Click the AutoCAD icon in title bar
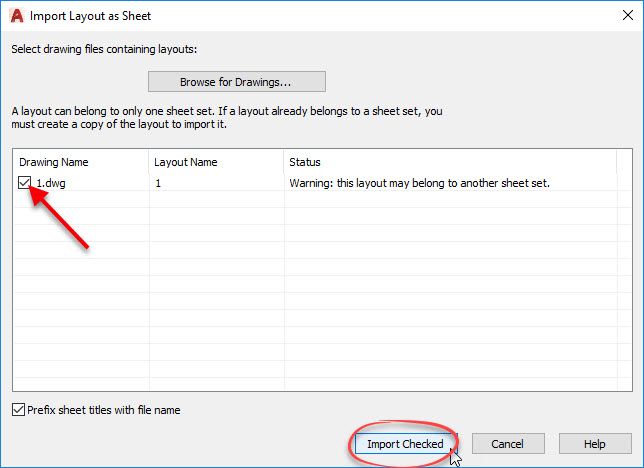 [x=15, y=16]
